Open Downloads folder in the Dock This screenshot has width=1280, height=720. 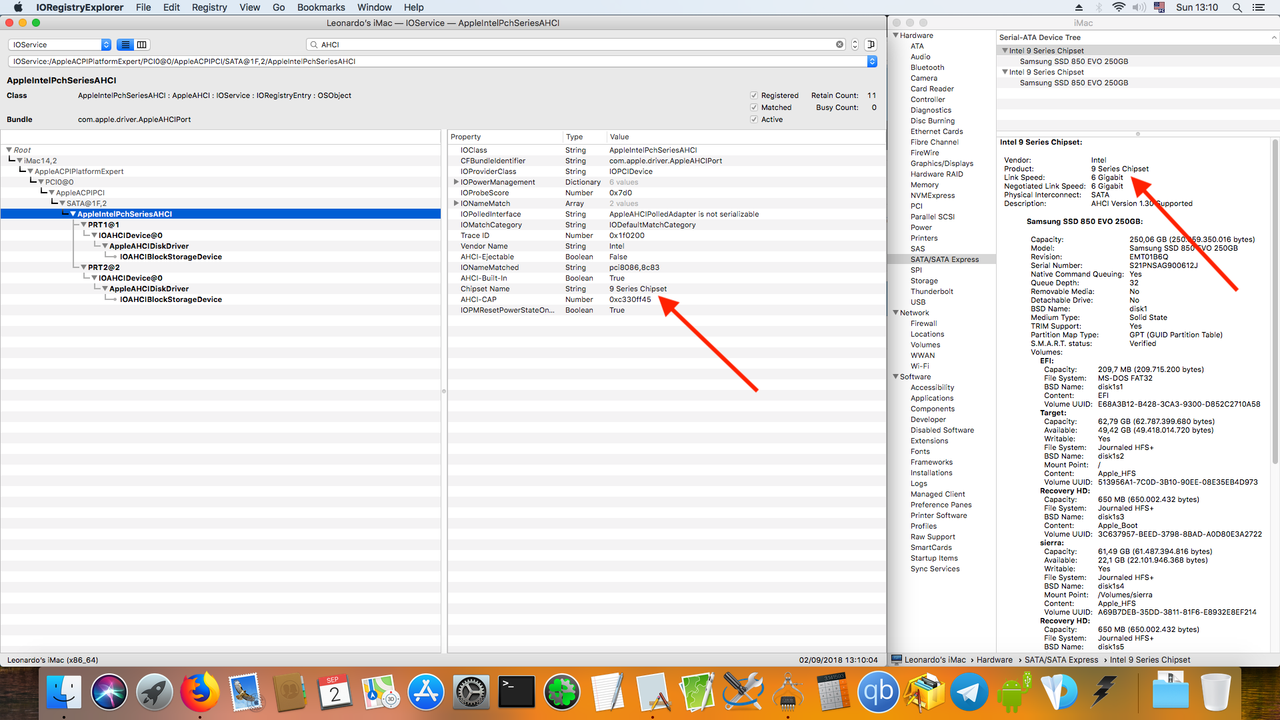pyautogui.click(x=1169, y=692)
